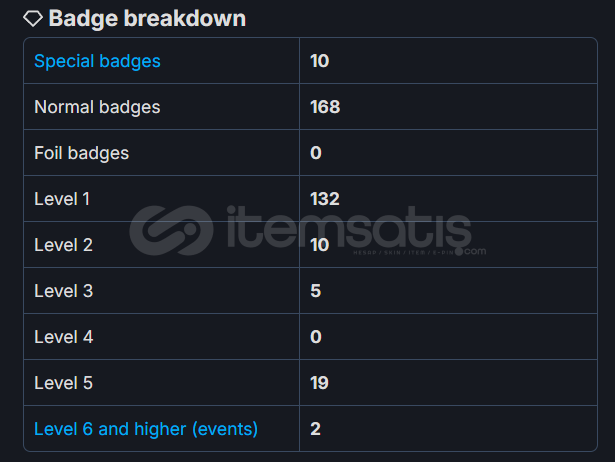Click the badge diamond icon beside heading

[x=33, y=18]
